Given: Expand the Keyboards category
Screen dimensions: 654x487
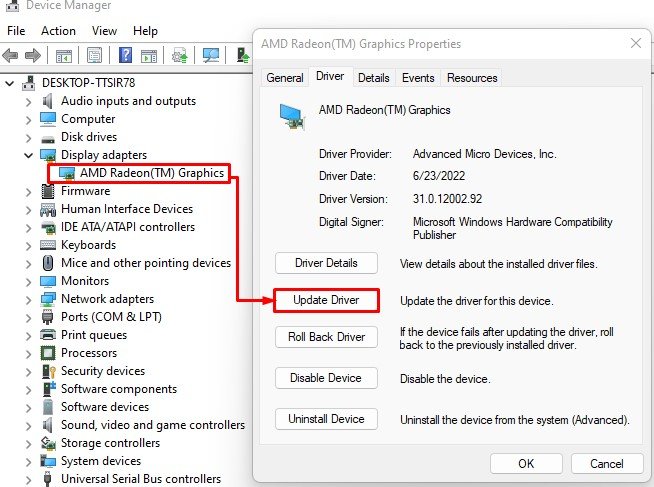Looking at the screenshot, I should click(28, 245).
